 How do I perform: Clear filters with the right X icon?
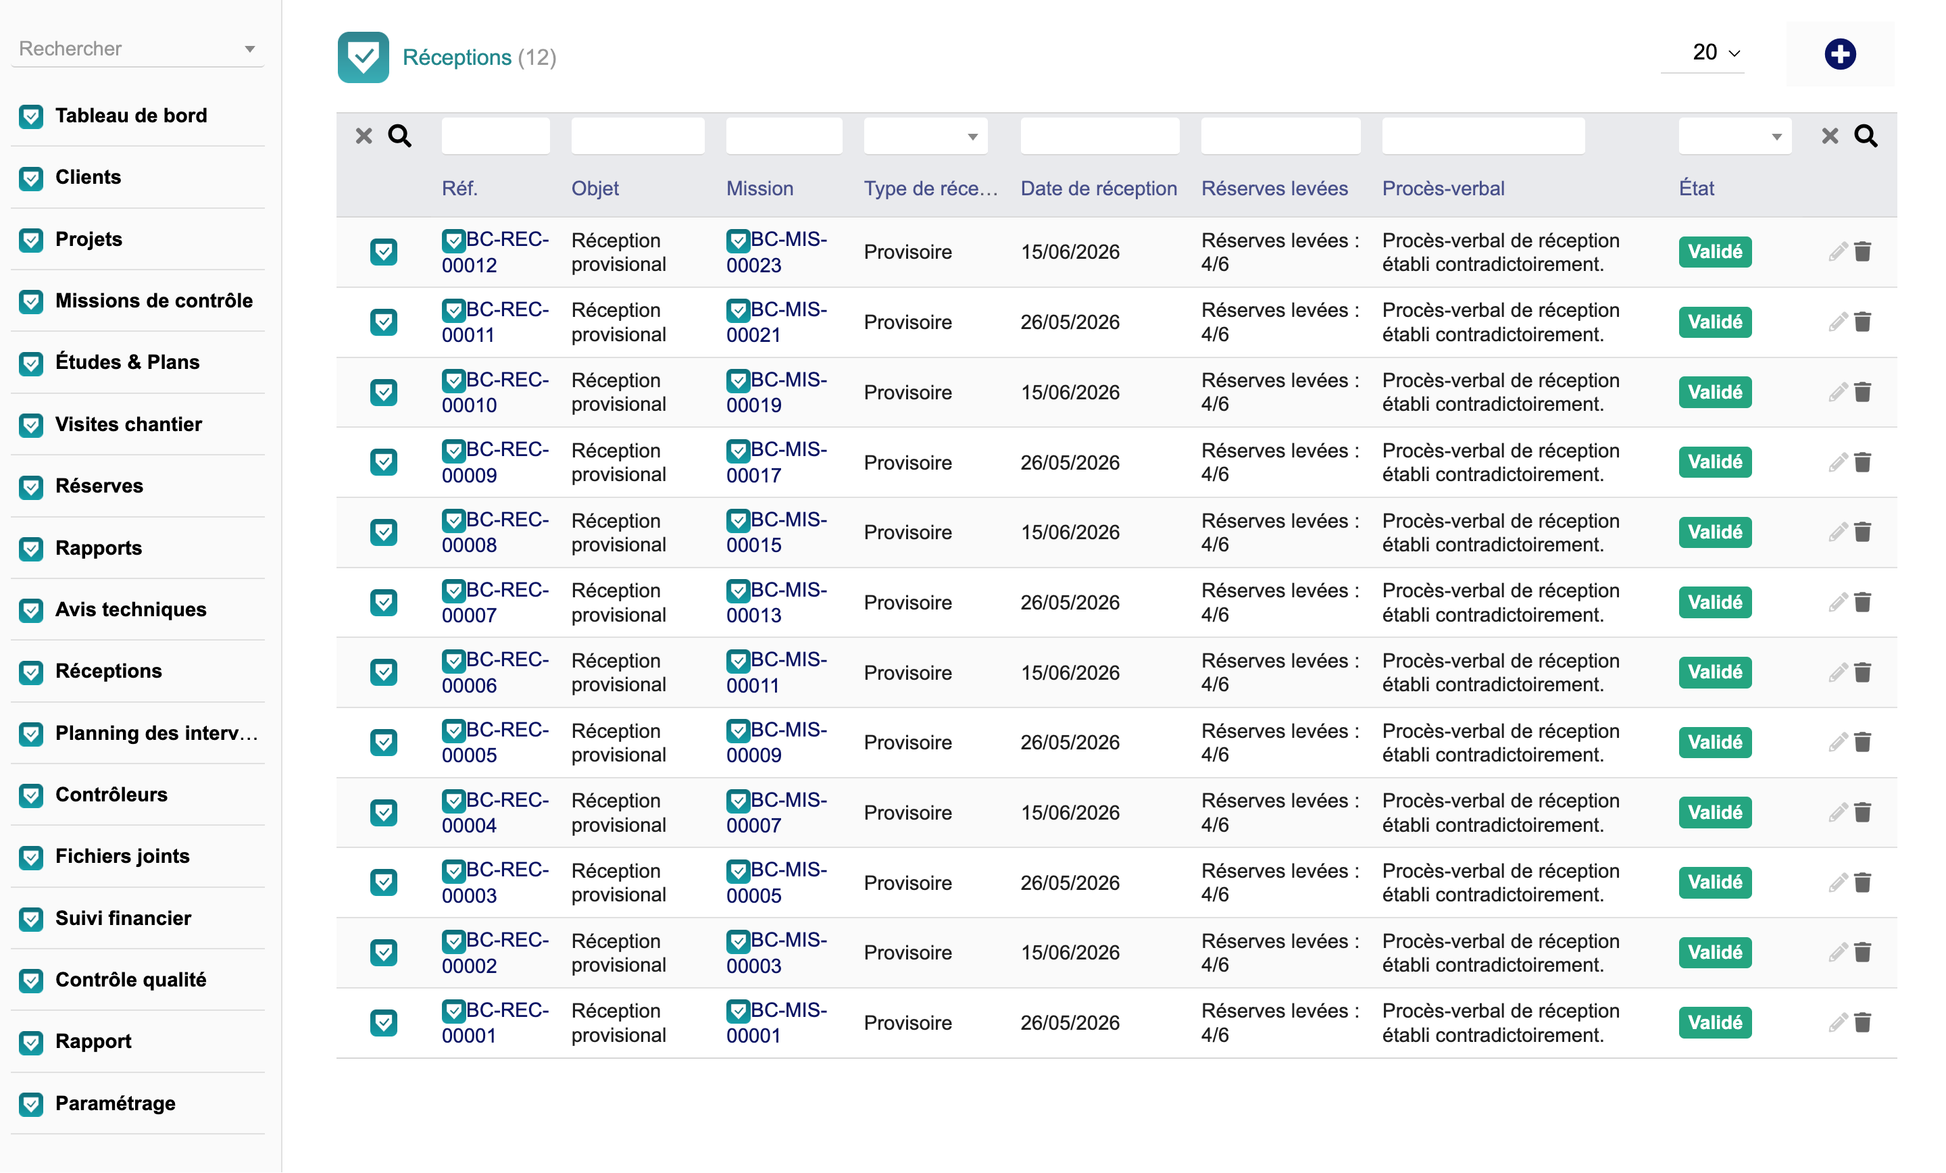[x=1830, y=136]
